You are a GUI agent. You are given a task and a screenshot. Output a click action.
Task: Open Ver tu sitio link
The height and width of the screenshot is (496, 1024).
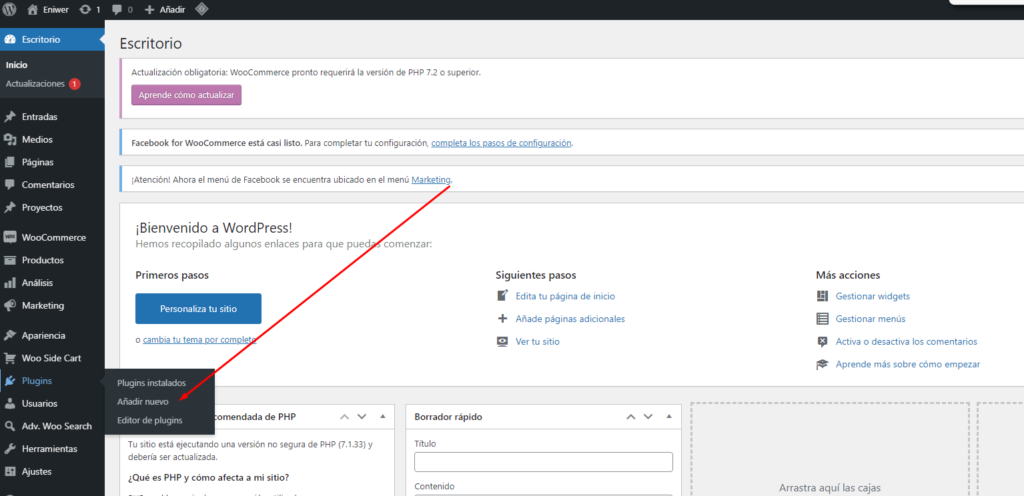[537, 341]
